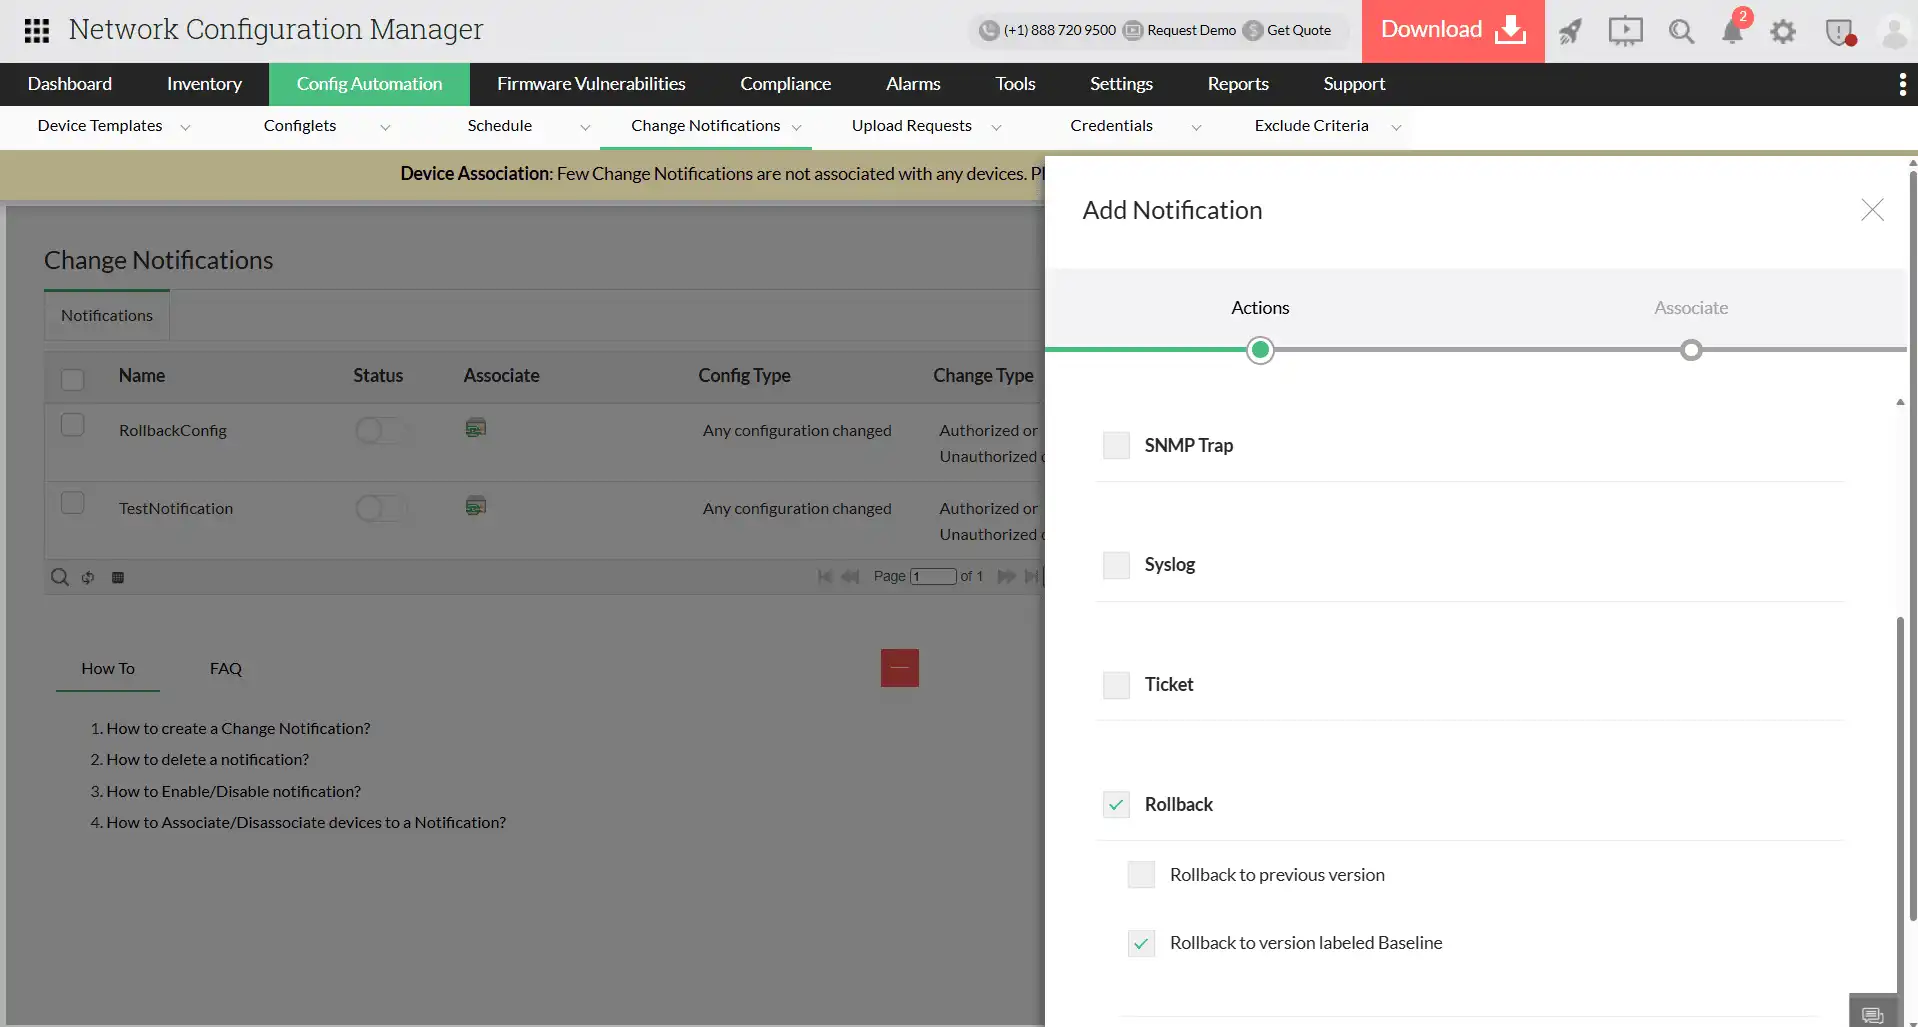Screen dimensions: 1918x1027
Task: Expand the Exclude Criteria dropdown
Action: (1396, 127)
